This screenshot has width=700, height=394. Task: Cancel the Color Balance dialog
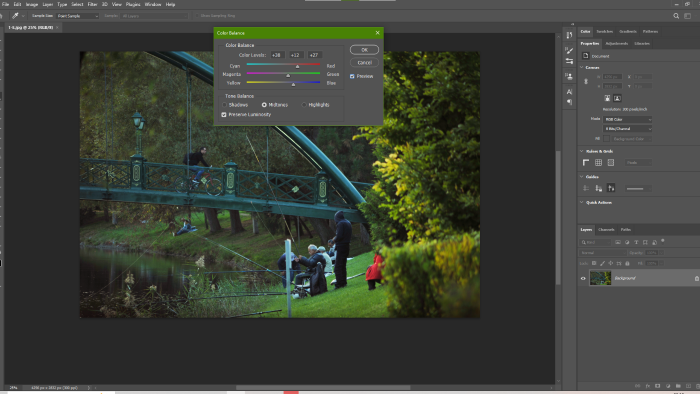(x=364, y=62)
